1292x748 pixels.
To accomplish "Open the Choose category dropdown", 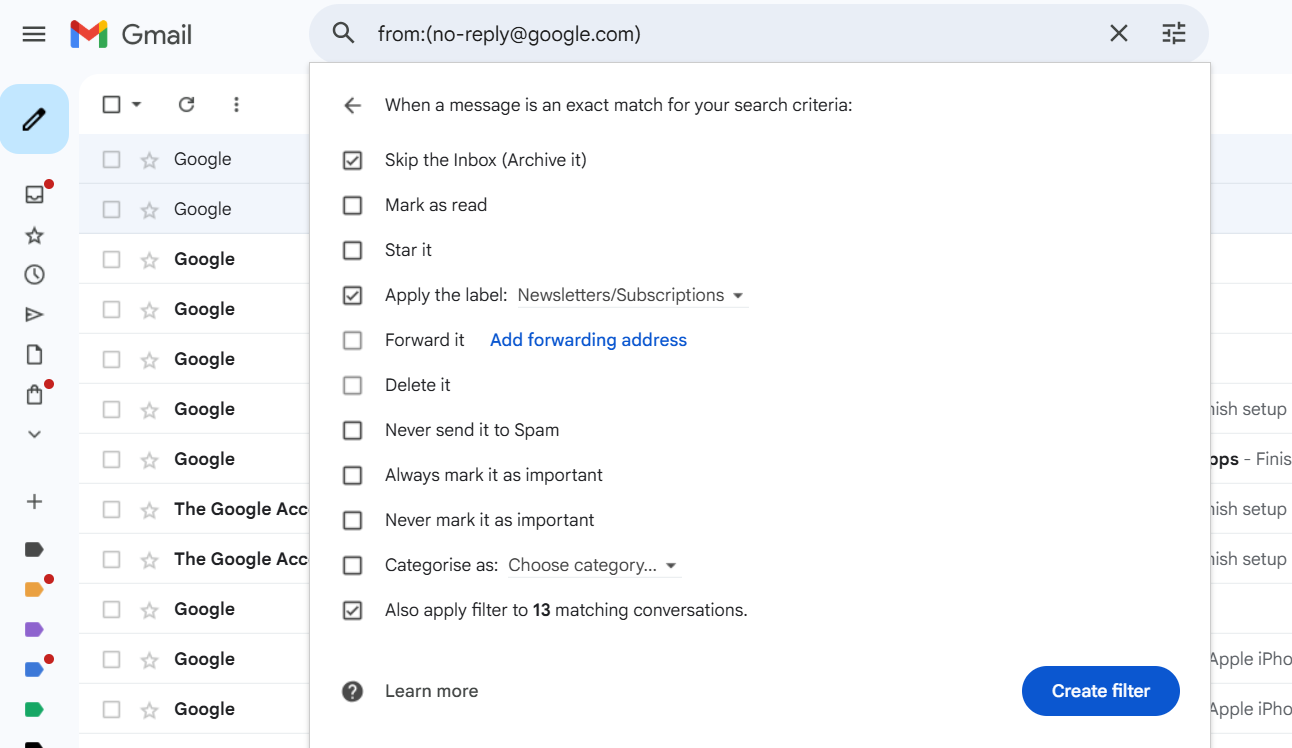I will [x=593, y=565].
